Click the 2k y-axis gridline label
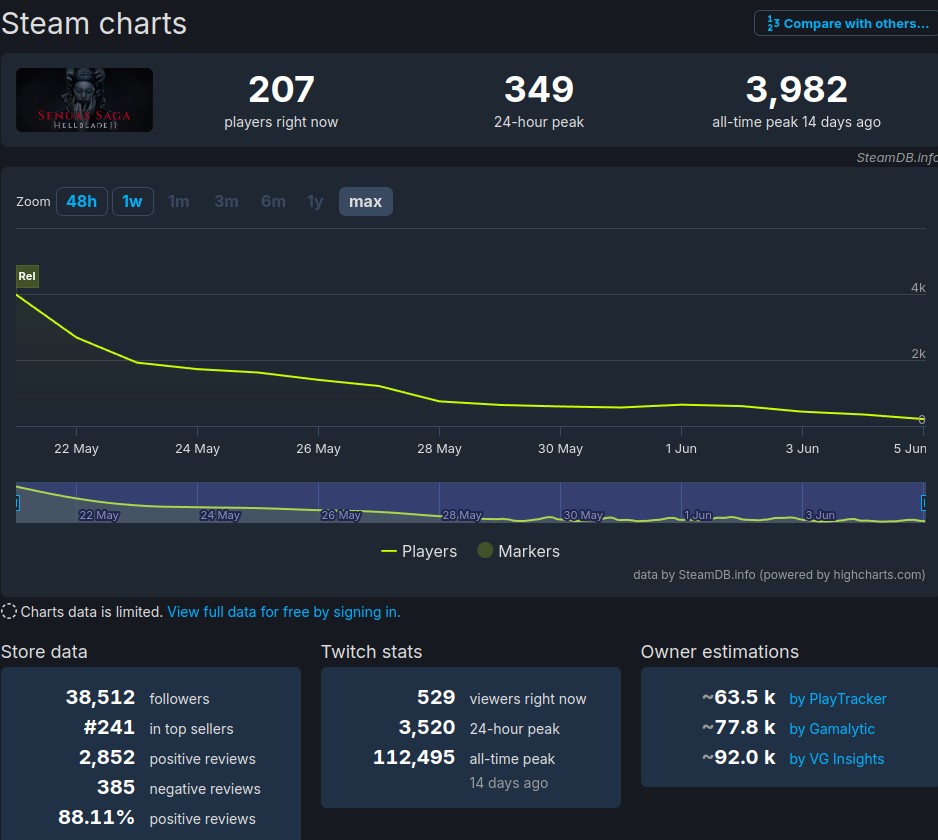The height and width of the screenshot is (840, 938). pos(918,354)
